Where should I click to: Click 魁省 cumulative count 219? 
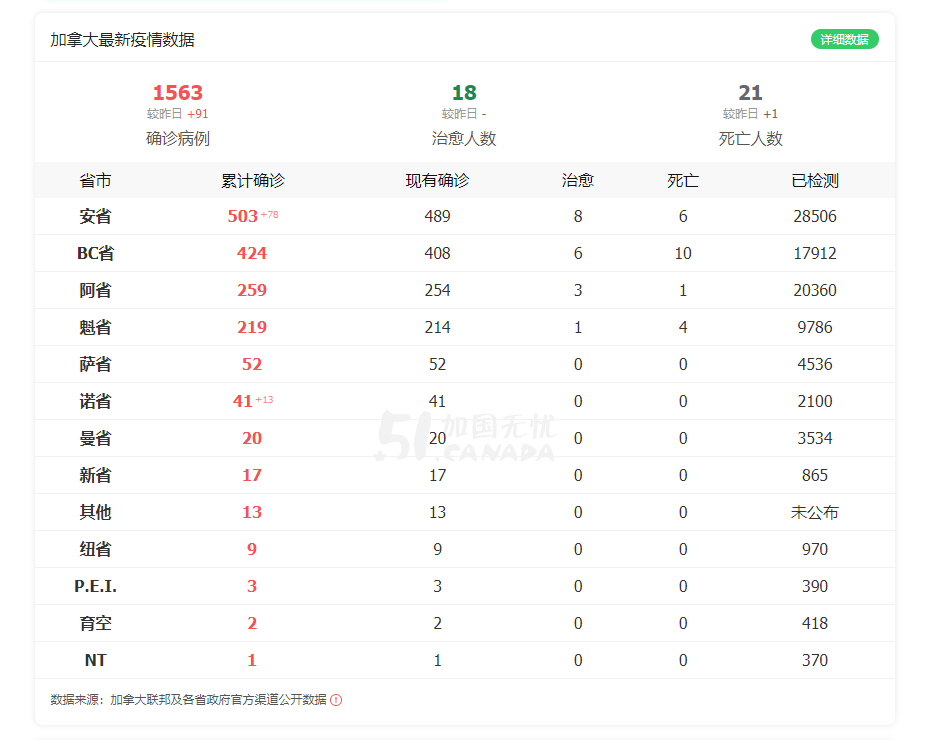pyautogui.click(x=252, y=327)
